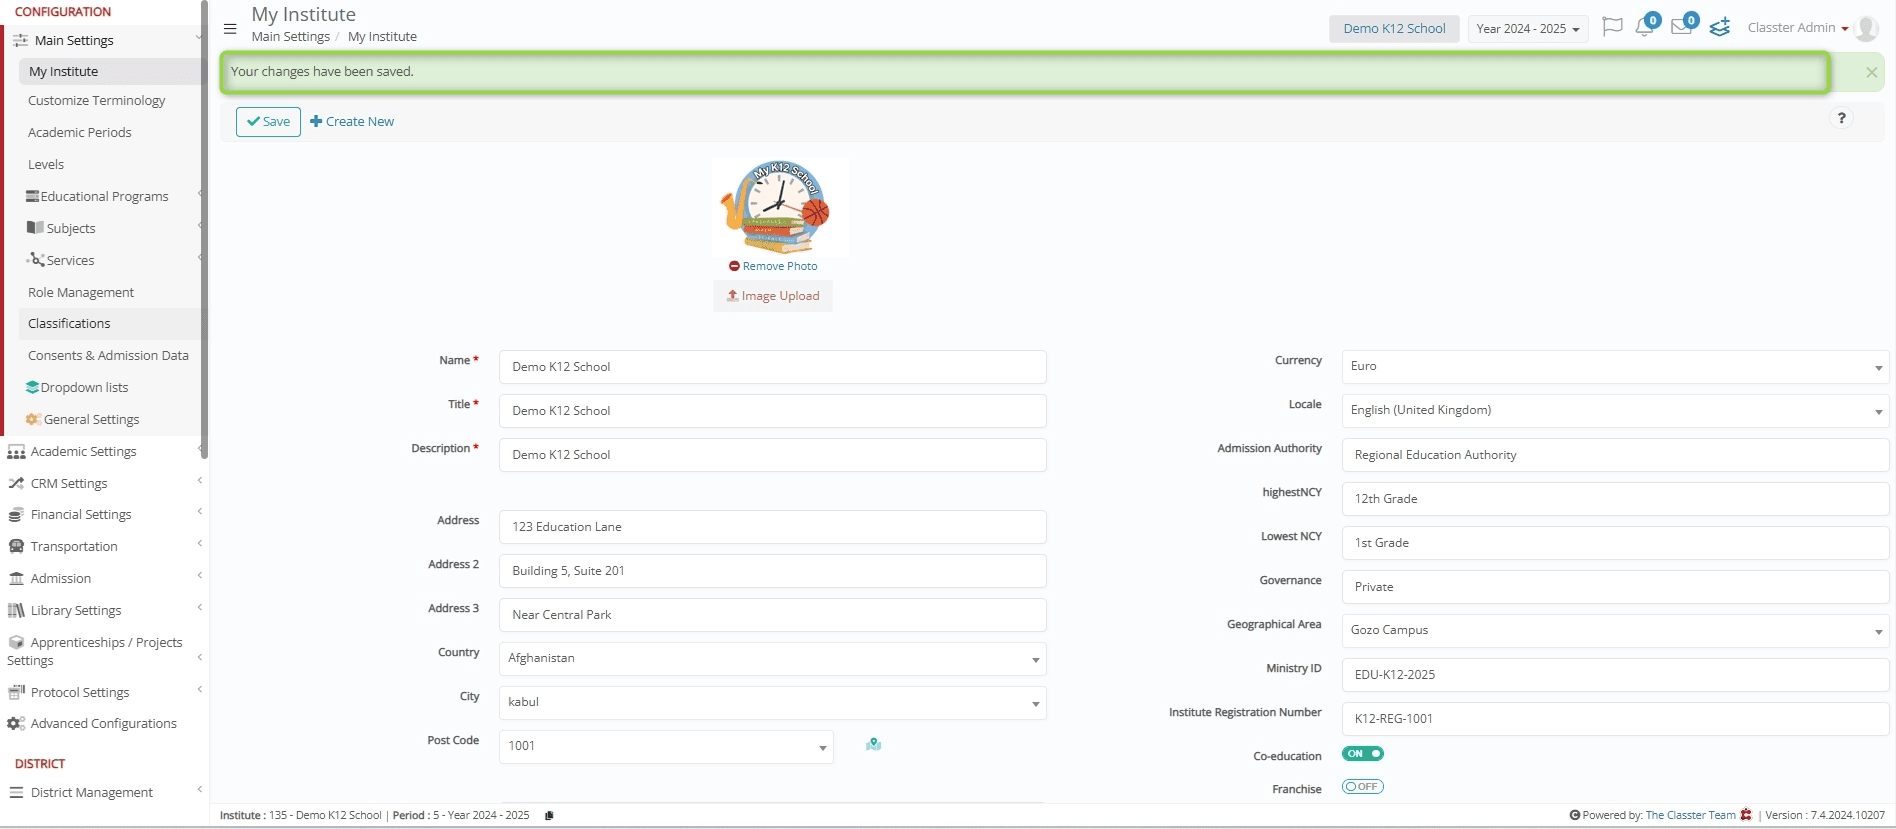Click the user avatar icon
This screenshot has height=829, width=1896.
[x=1866, y=28]
